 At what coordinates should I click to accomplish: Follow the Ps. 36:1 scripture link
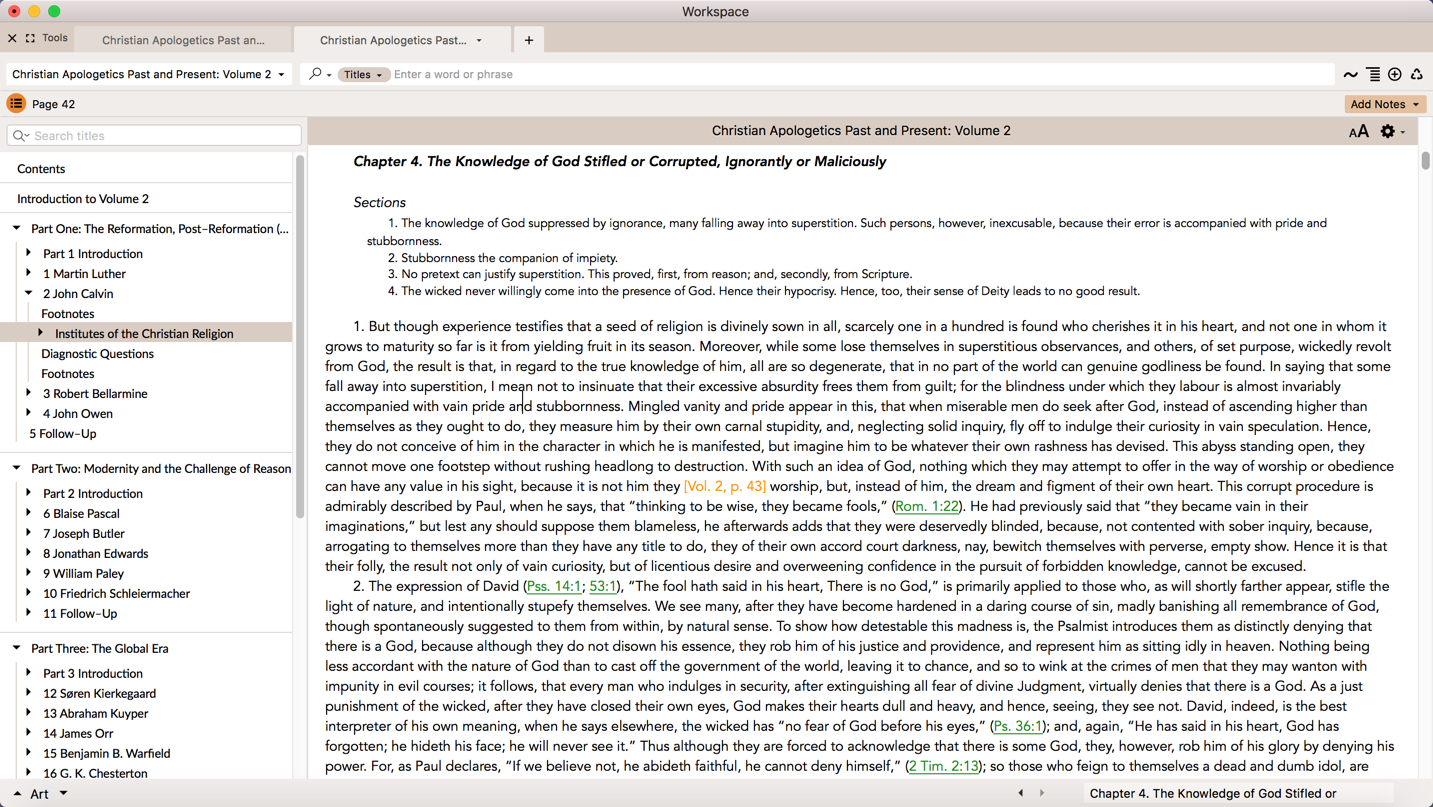coord(1018,726)
